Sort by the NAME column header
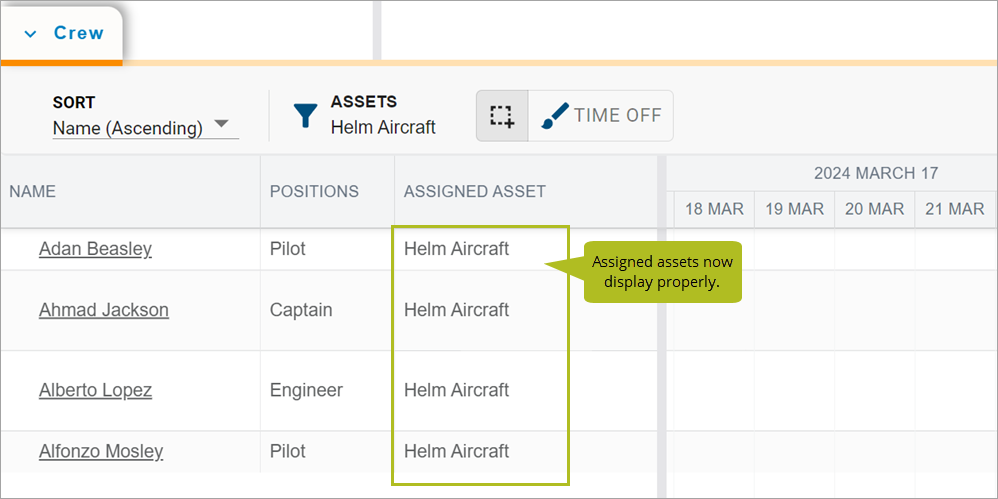Screen dimensions: 998x499 tap(32, 192)
